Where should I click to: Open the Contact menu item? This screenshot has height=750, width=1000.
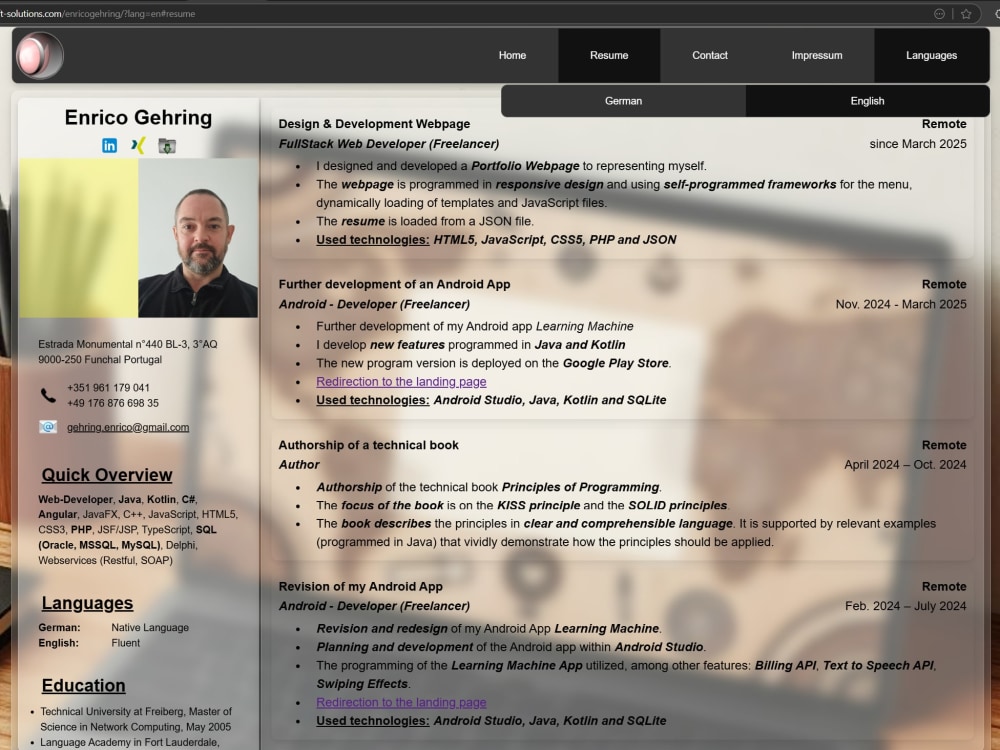pyautogui.click(x=710, y=55)
